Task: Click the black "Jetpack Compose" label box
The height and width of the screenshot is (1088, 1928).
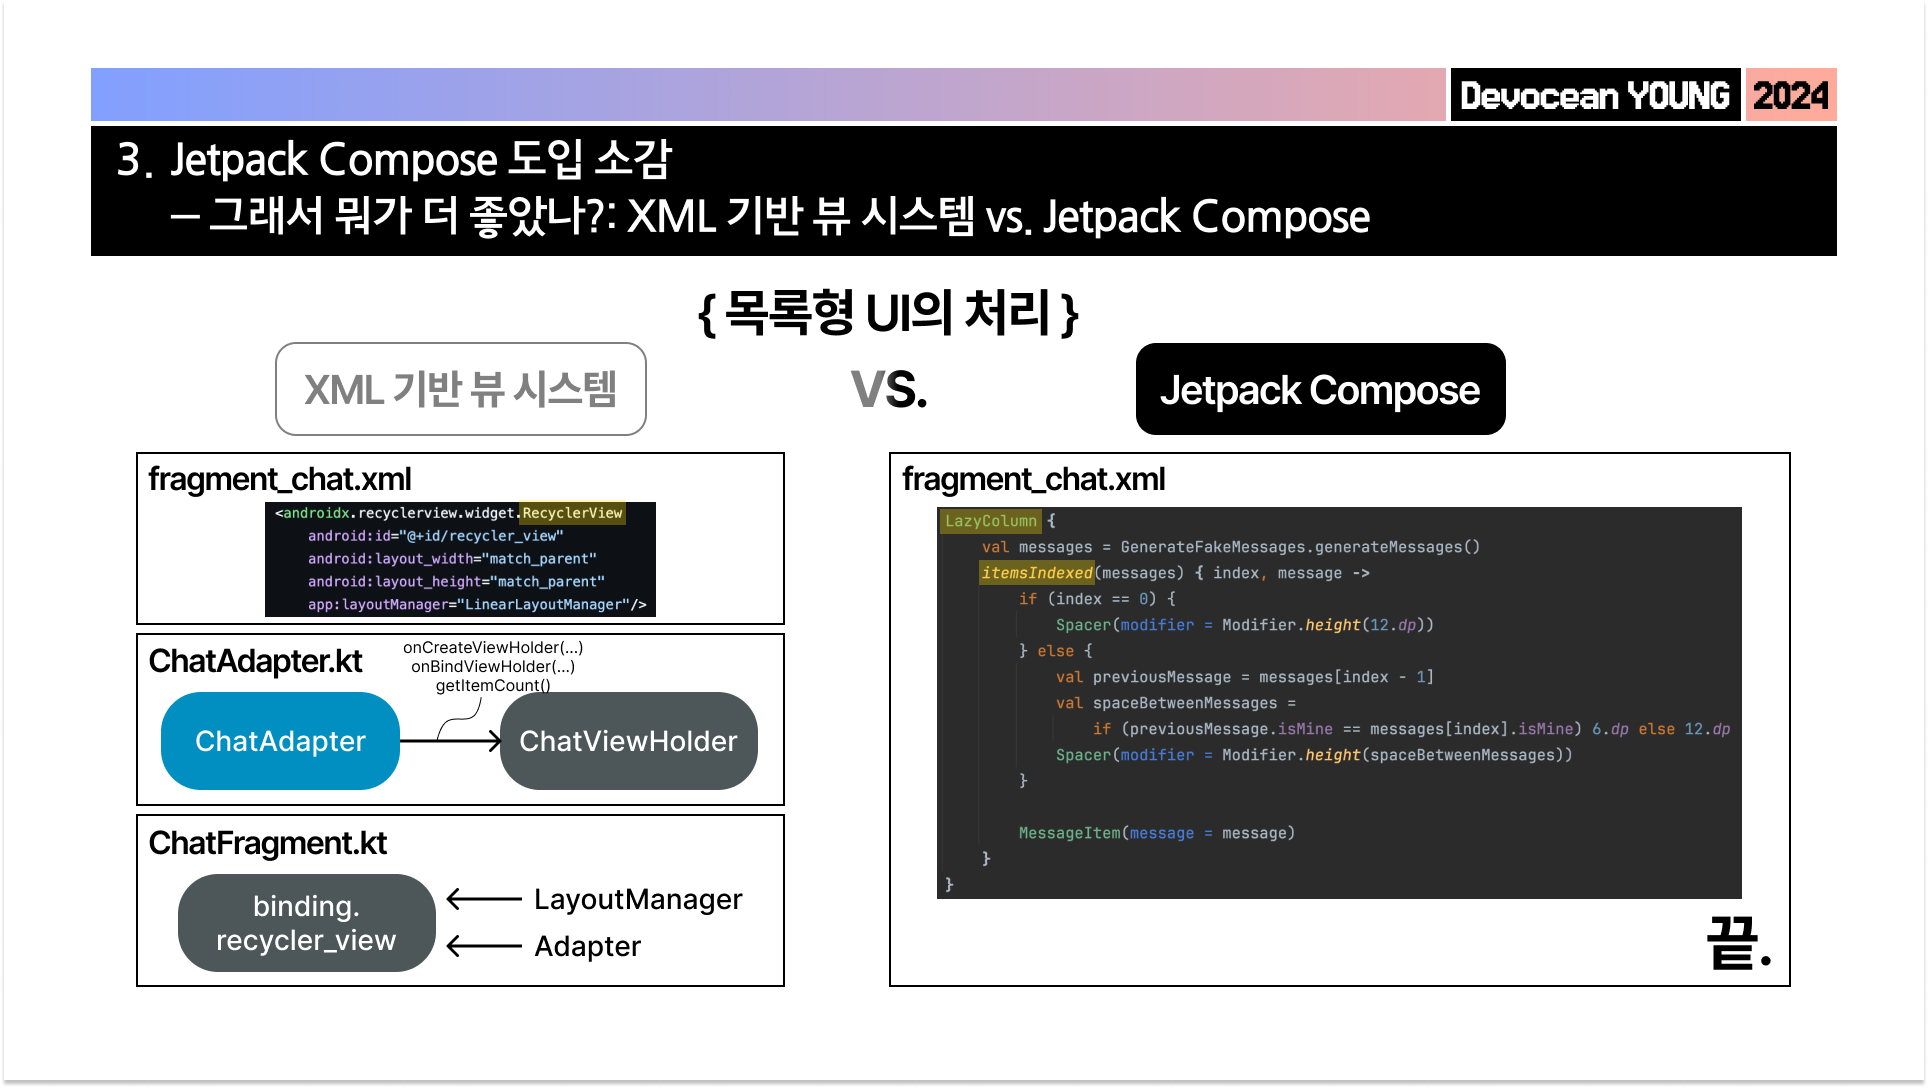Action: point(1321,389)
